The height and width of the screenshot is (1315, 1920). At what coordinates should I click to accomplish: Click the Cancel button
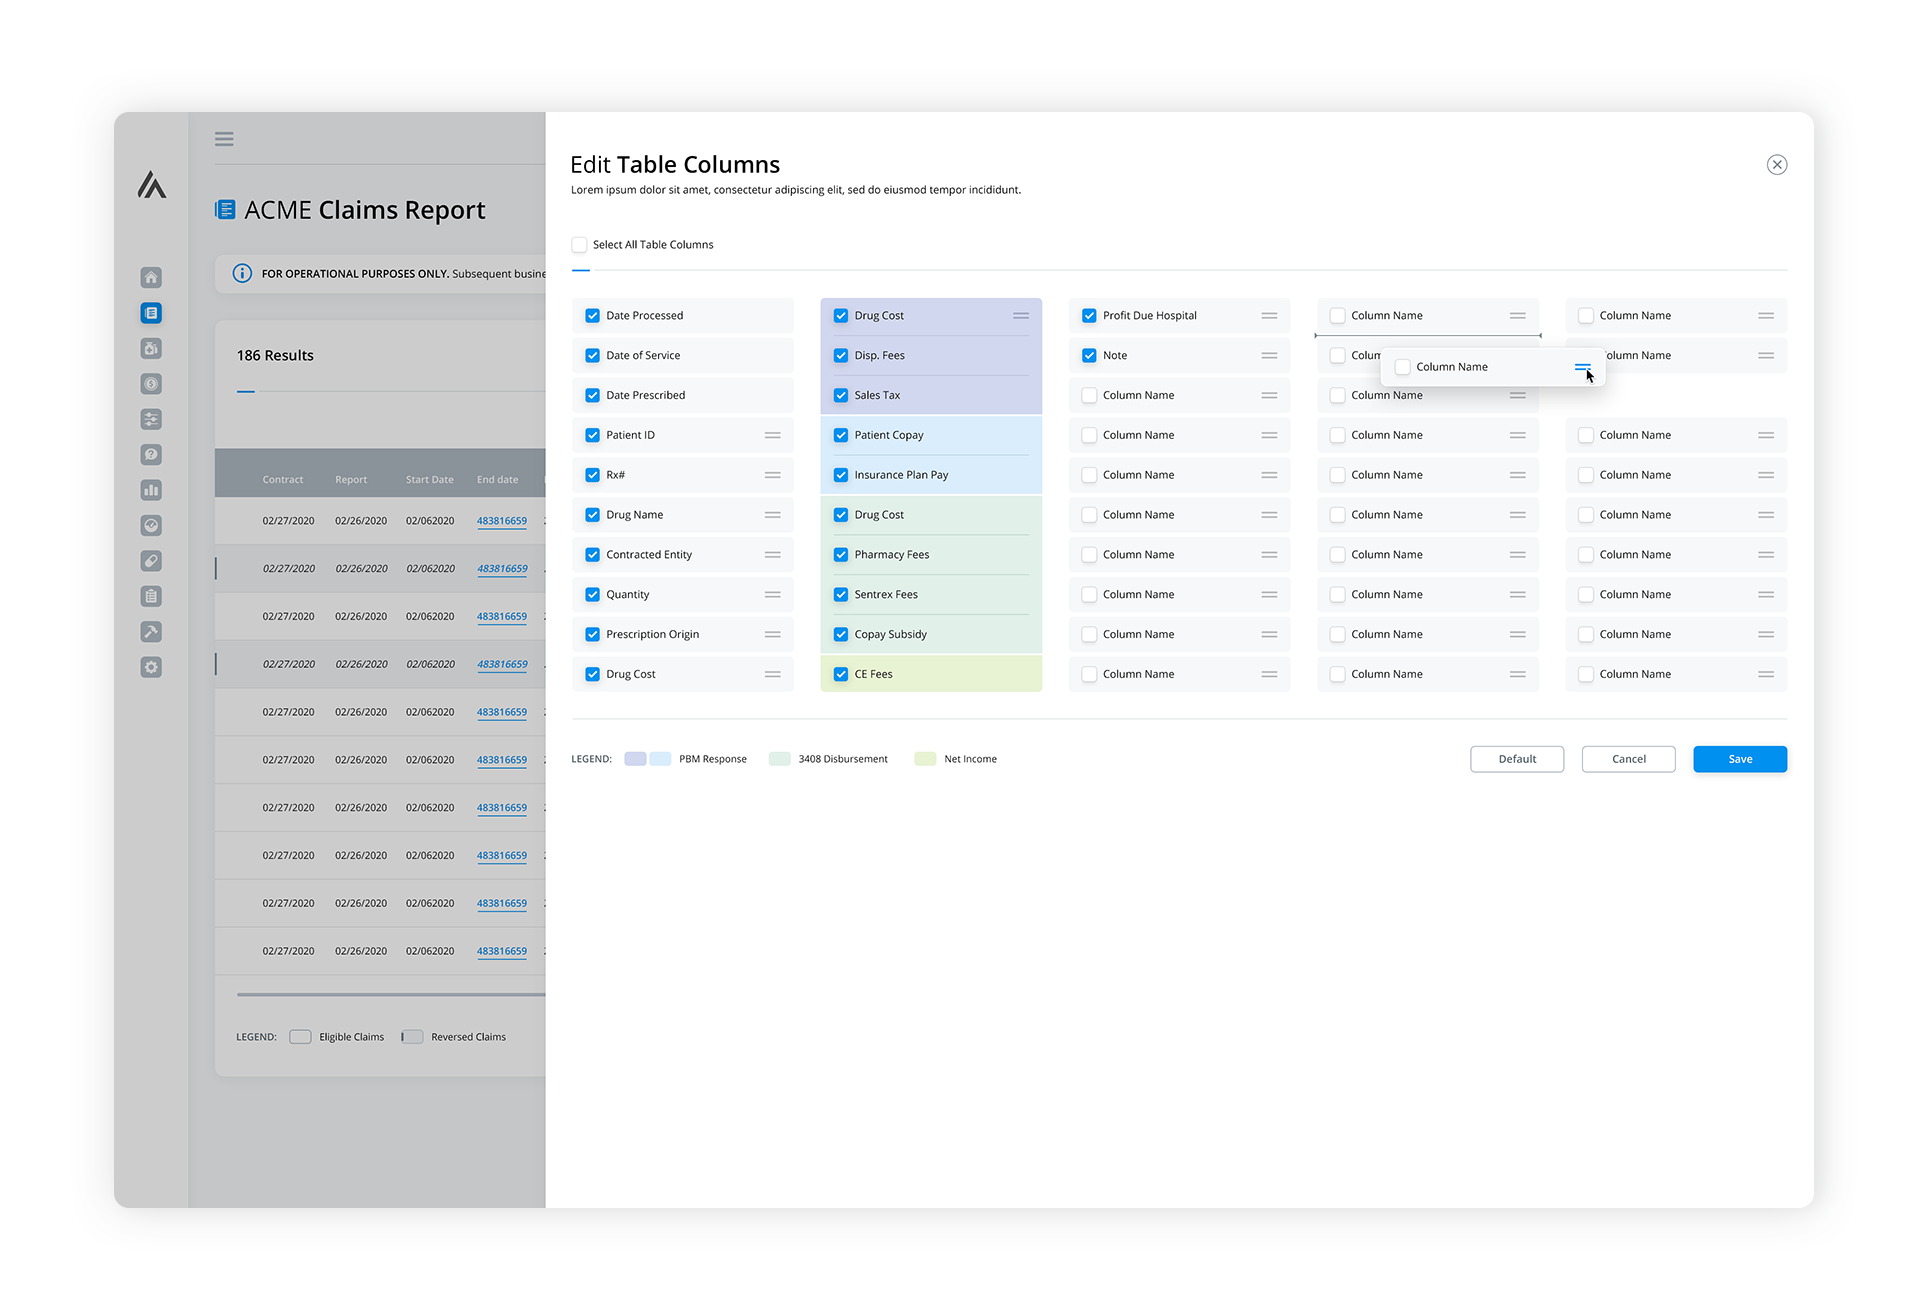[1628, 759]
